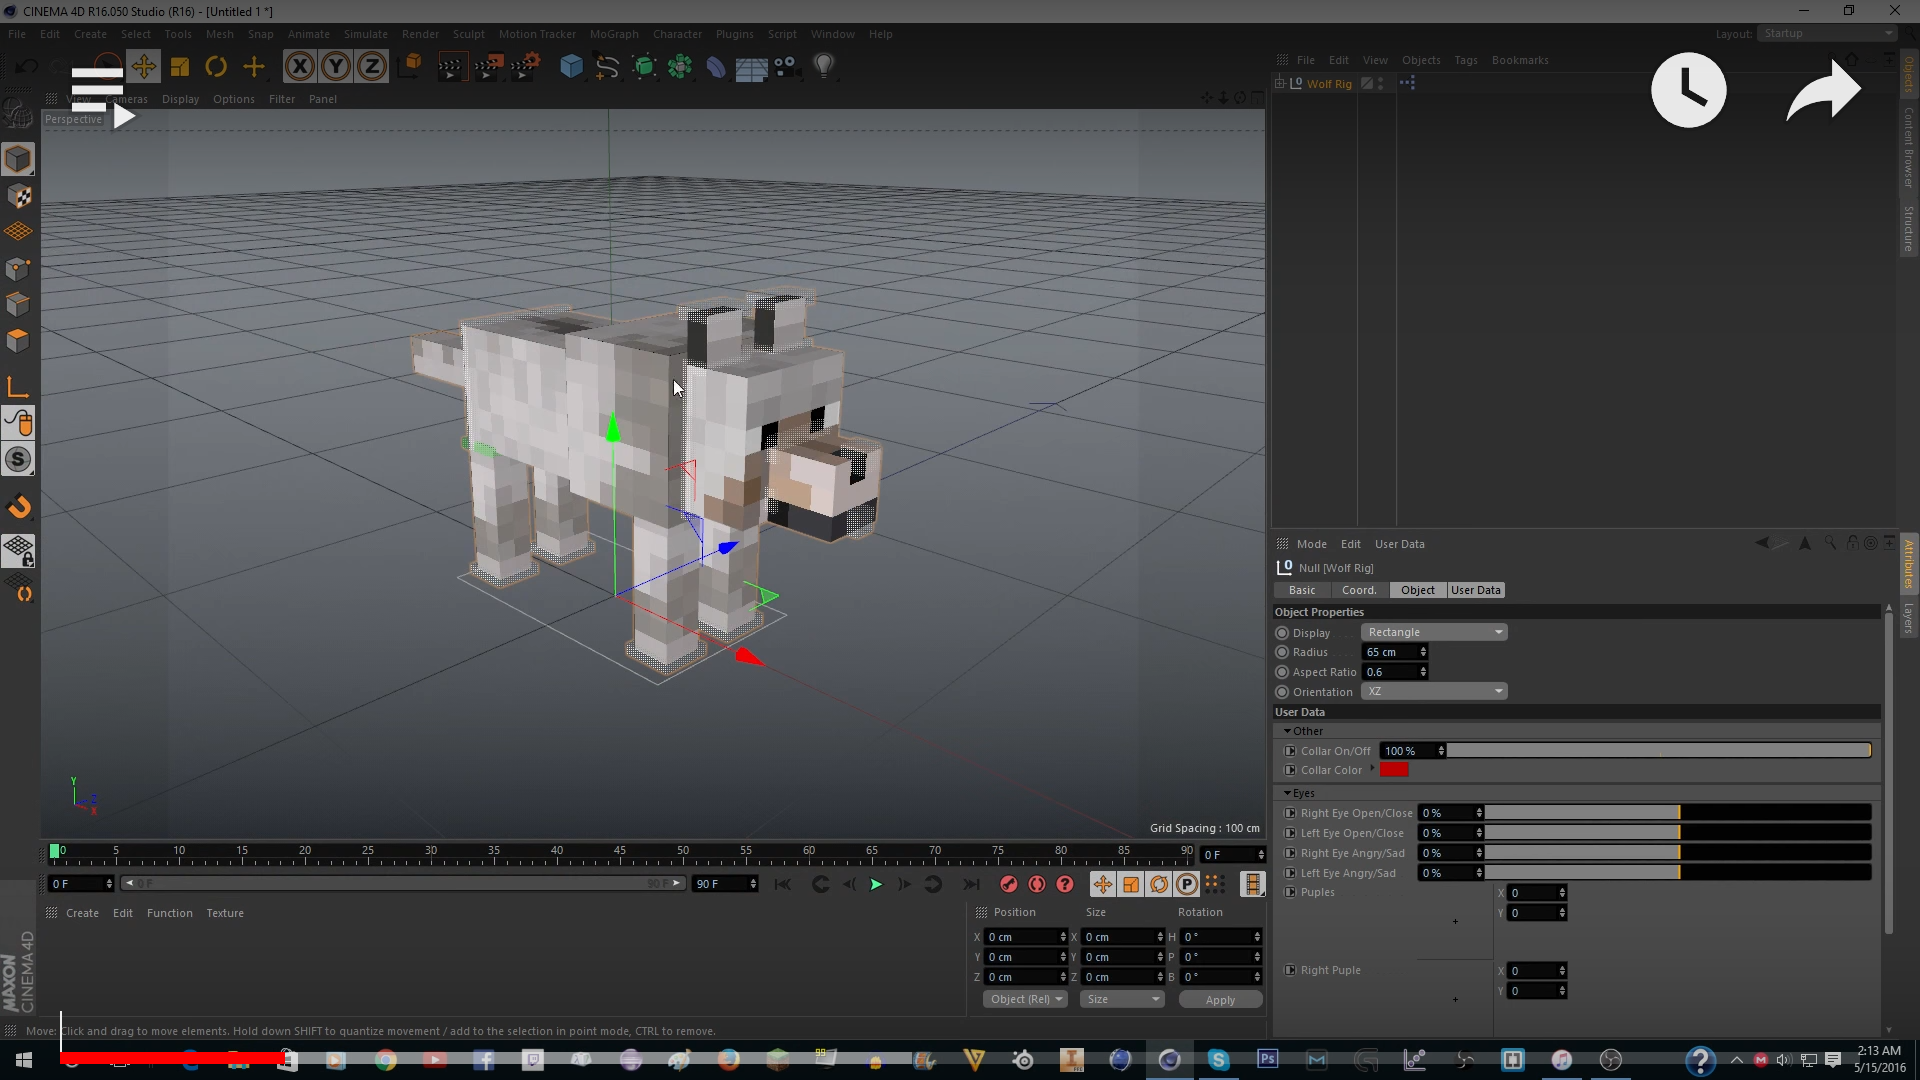Click the Apply button

pyautogui.click(x=1220, y=999)
